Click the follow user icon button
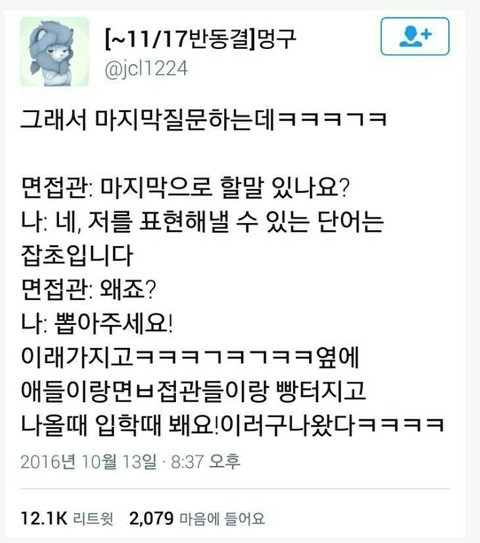Screen dimensions: 480x543 coord(415,36)
